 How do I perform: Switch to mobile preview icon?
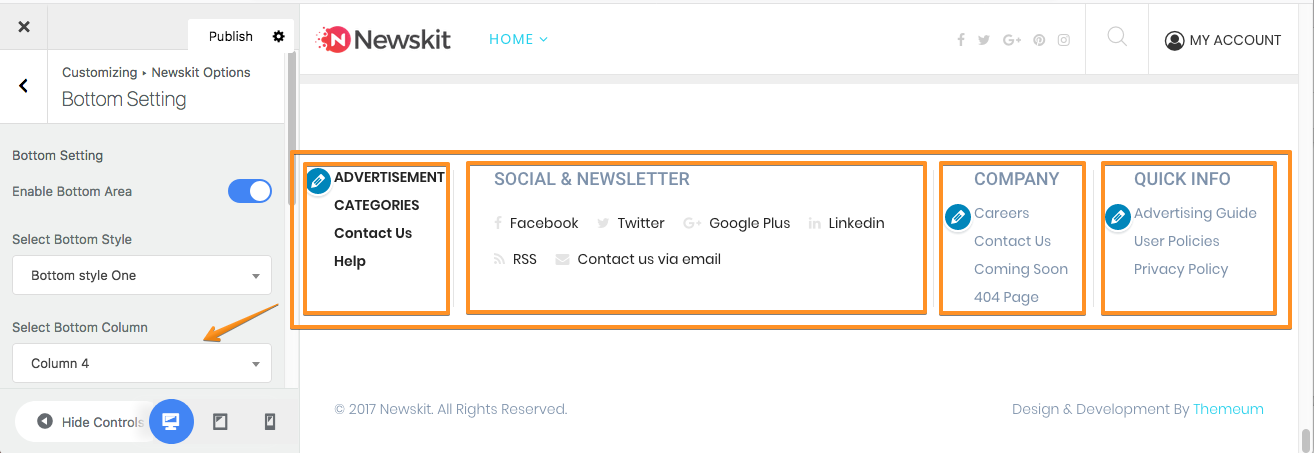pos(269,422)
